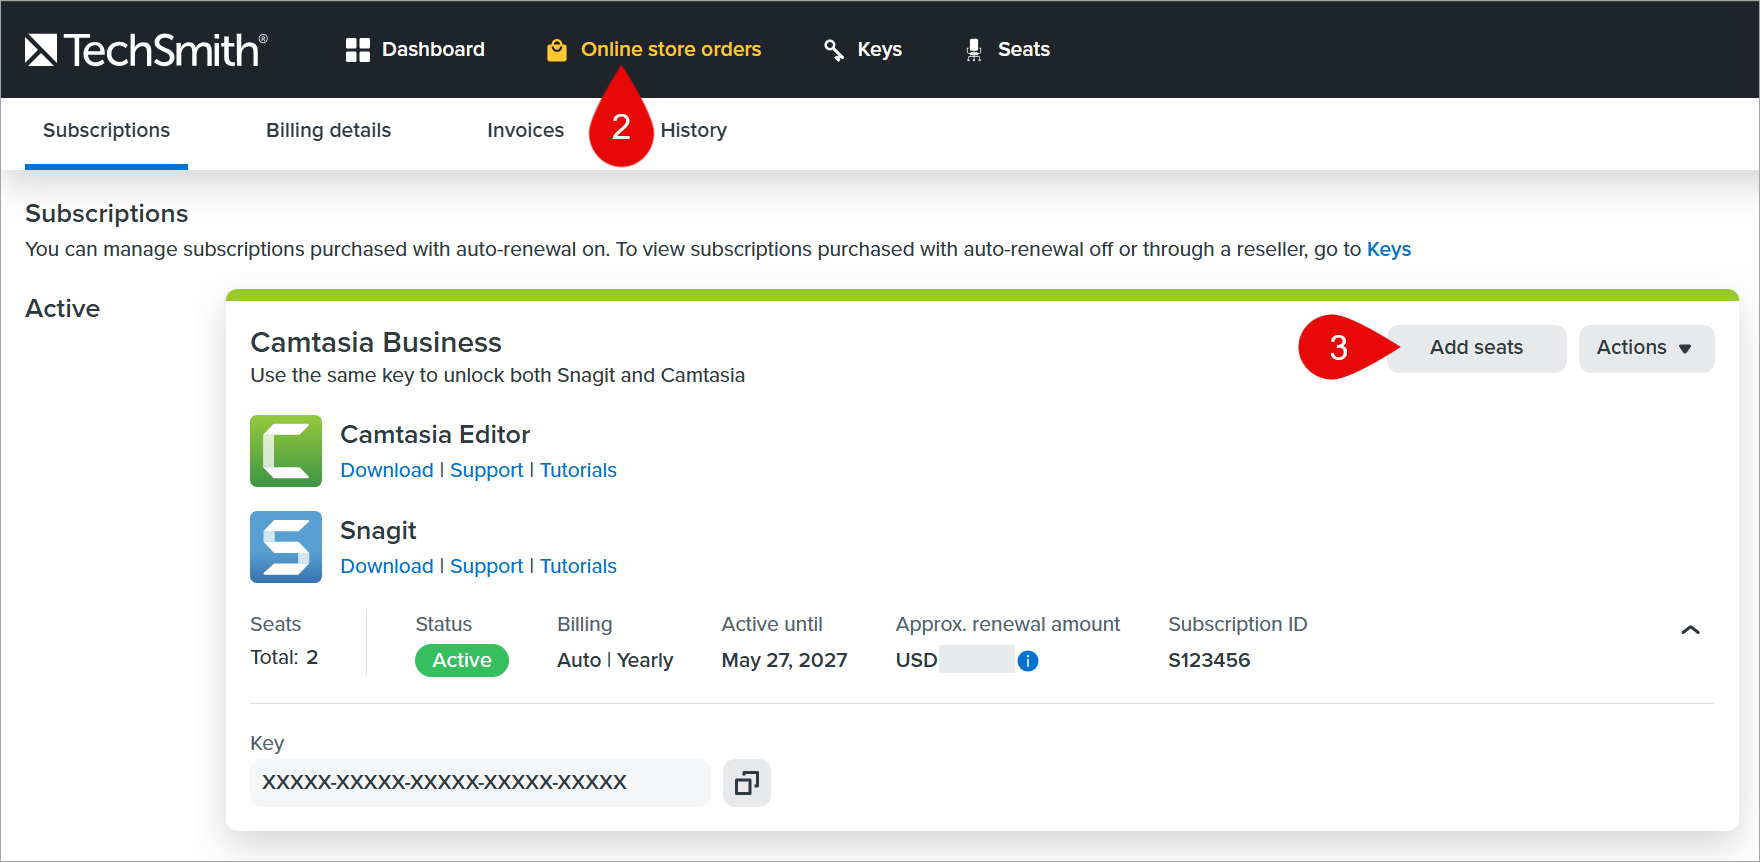Open the Camtasia Editor Download link
The height and width of the screenshot is (862, 1760).
point(386,470)
